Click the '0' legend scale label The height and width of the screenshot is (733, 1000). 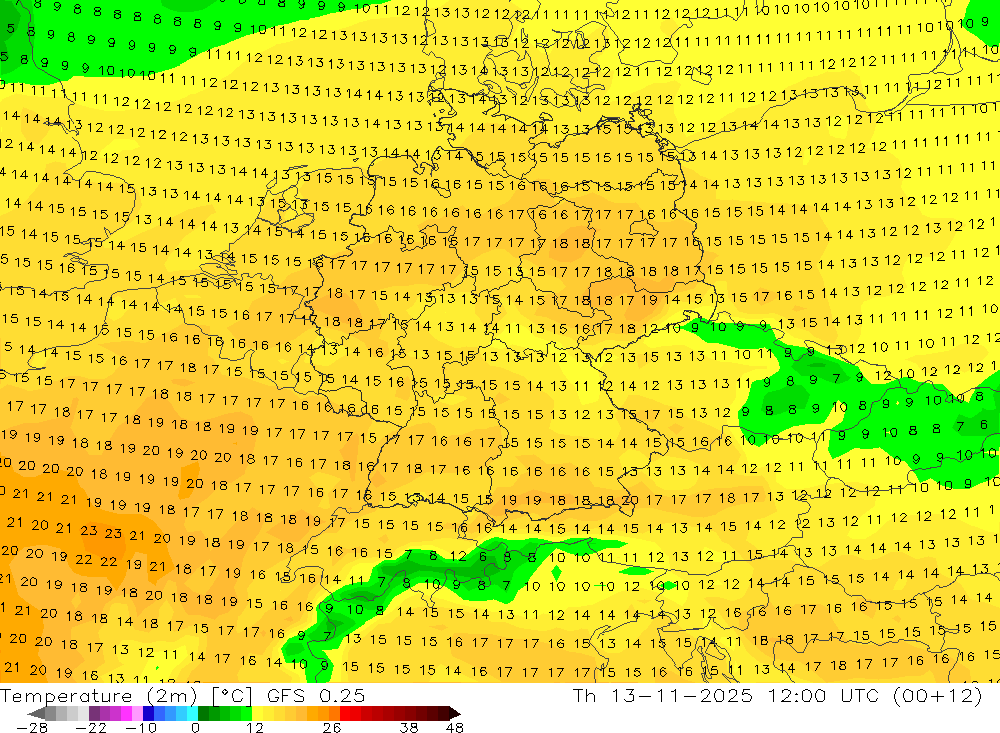(195, 727)
